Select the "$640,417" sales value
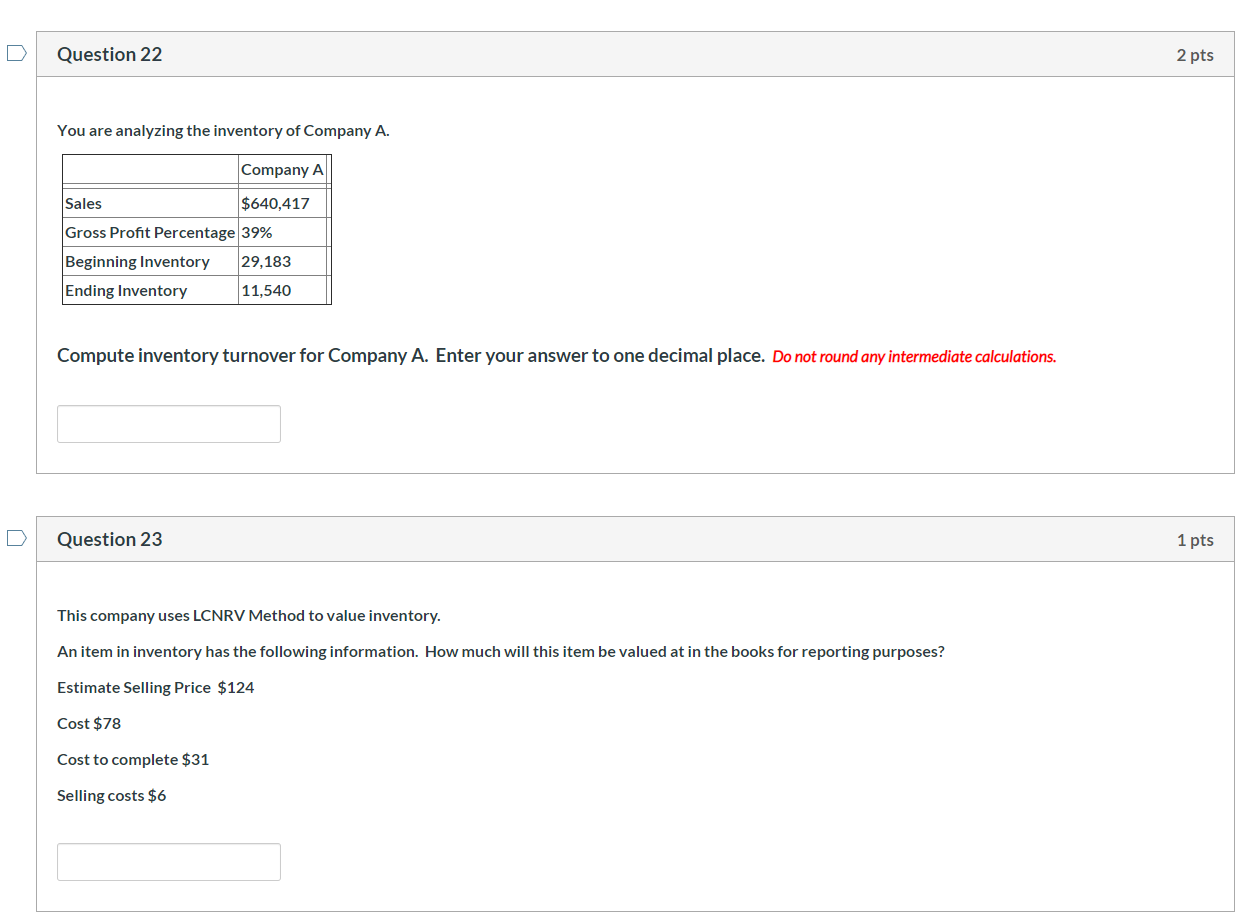This screenshot has width=1258, height=912. pyautogui.click(x=275, y=204)
